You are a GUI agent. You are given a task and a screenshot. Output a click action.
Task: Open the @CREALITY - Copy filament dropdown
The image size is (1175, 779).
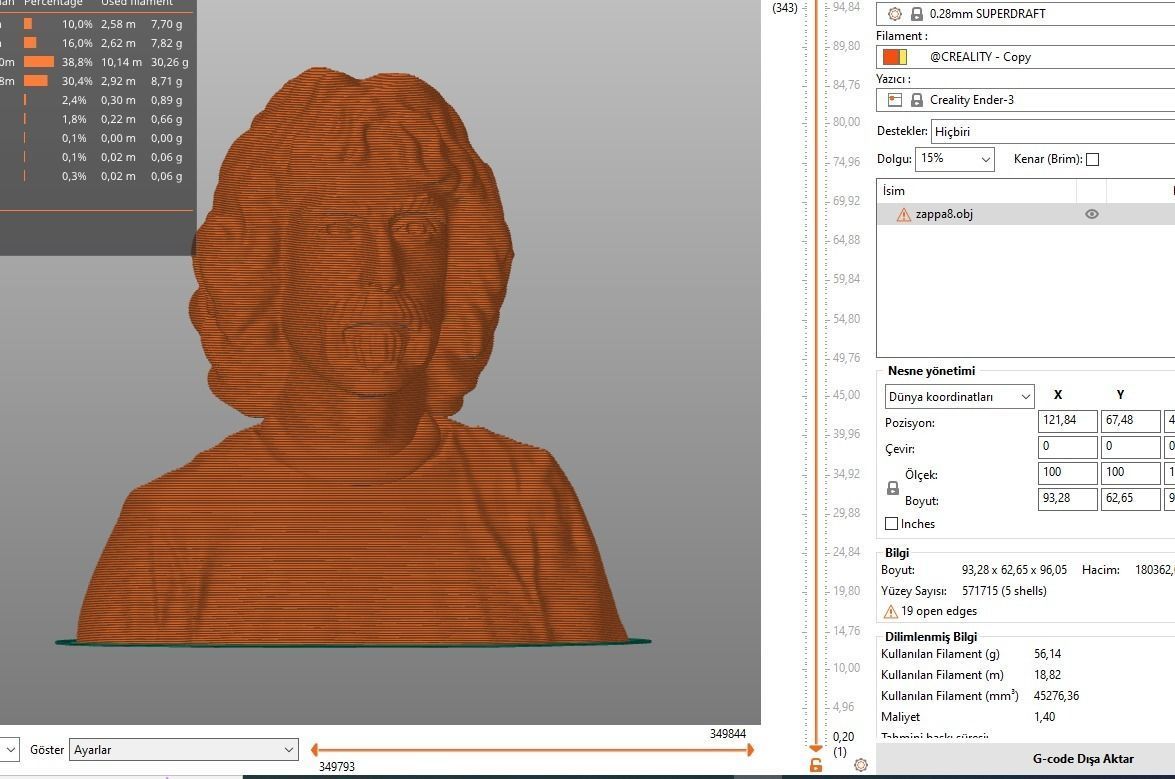click(x=1028, y=57)
